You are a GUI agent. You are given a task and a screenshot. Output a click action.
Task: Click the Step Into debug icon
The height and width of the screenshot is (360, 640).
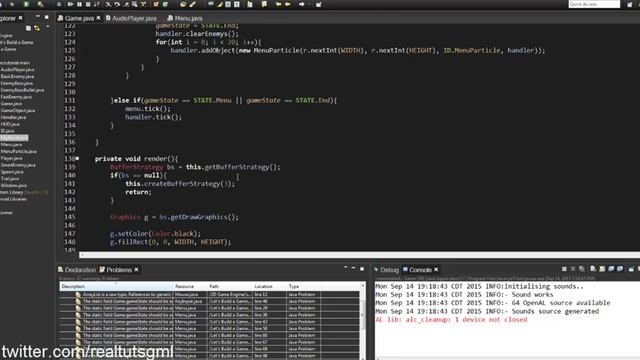point(108,4)
